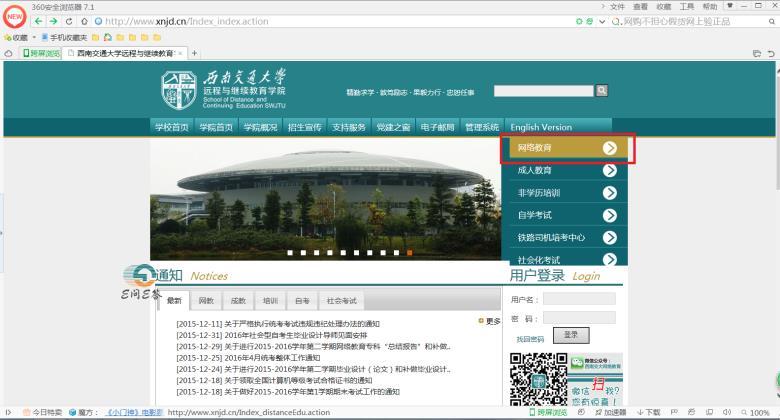Click arrow icon next to 非学历培训
Image resolution: width=780 pixels, height=420 pixels.
(609, 193)
